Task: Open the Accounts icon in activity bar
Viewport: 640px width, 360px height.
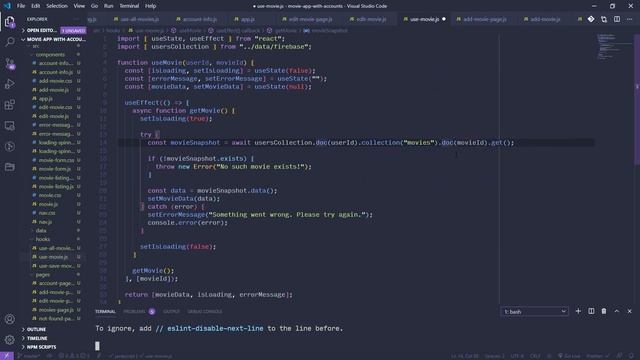Action: pos(10,319)
